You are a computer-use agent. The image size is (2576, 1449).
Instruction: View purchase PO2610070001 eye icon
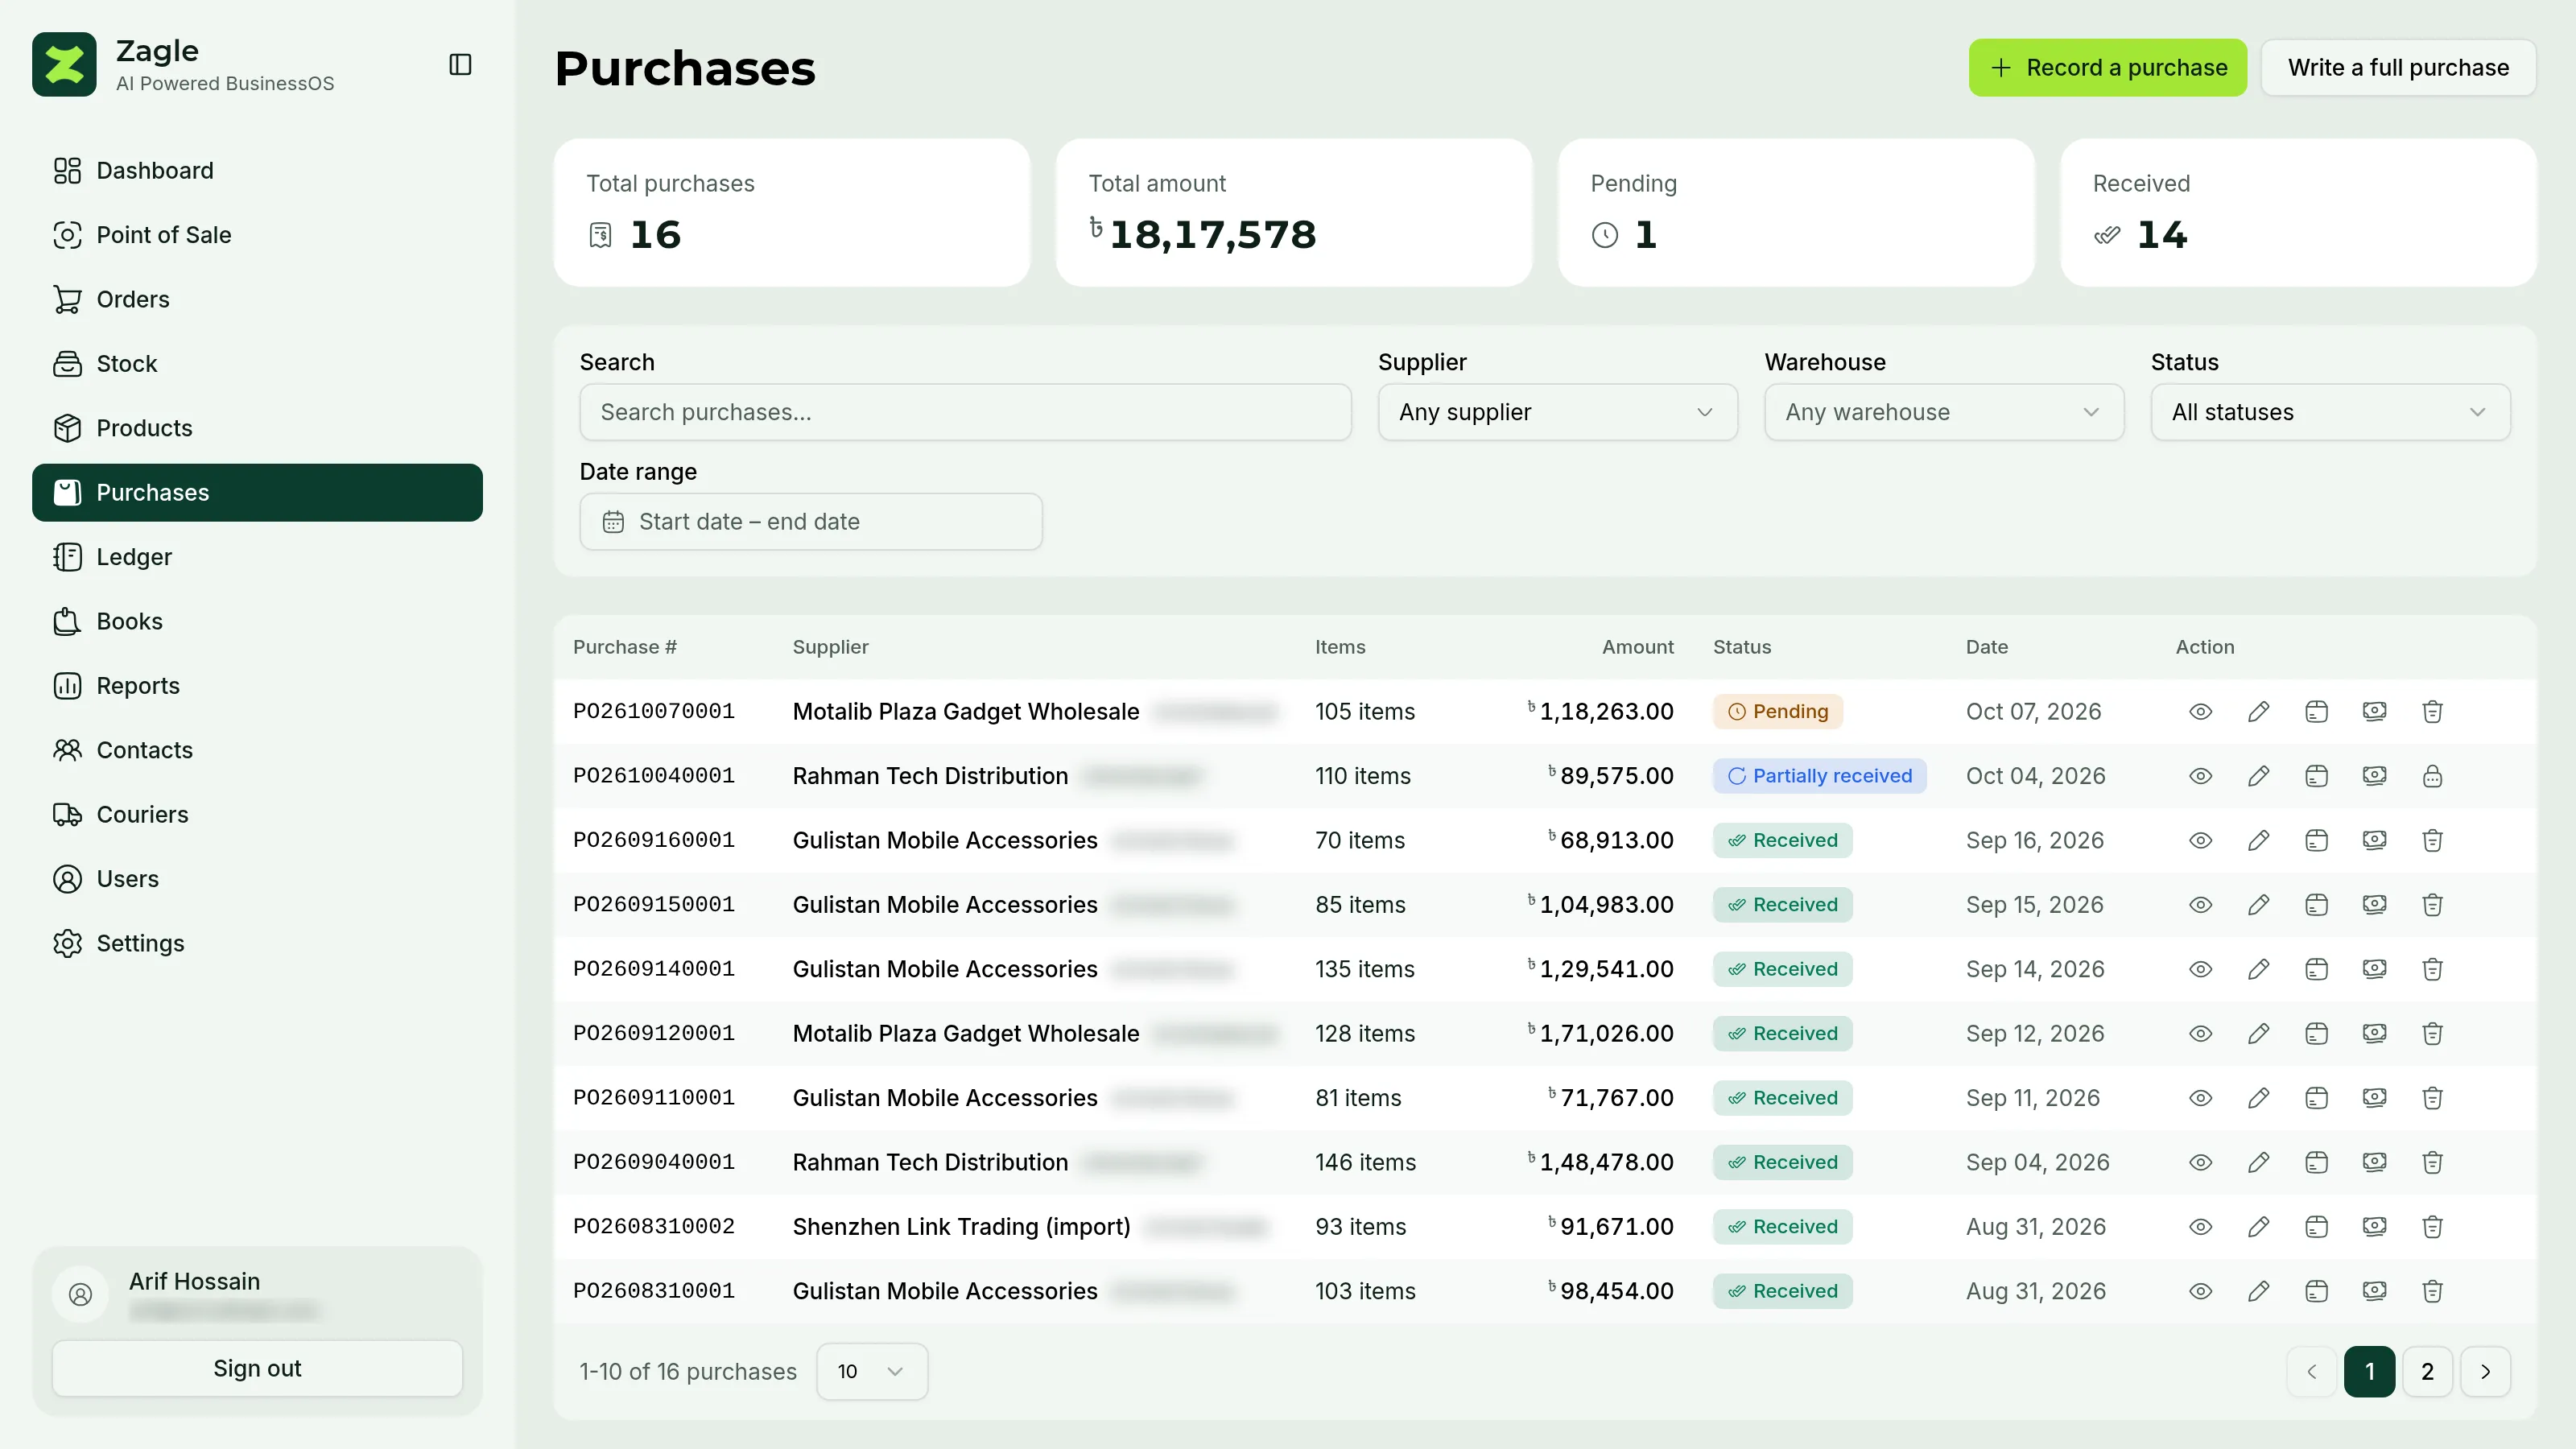tap(2200, 712)
